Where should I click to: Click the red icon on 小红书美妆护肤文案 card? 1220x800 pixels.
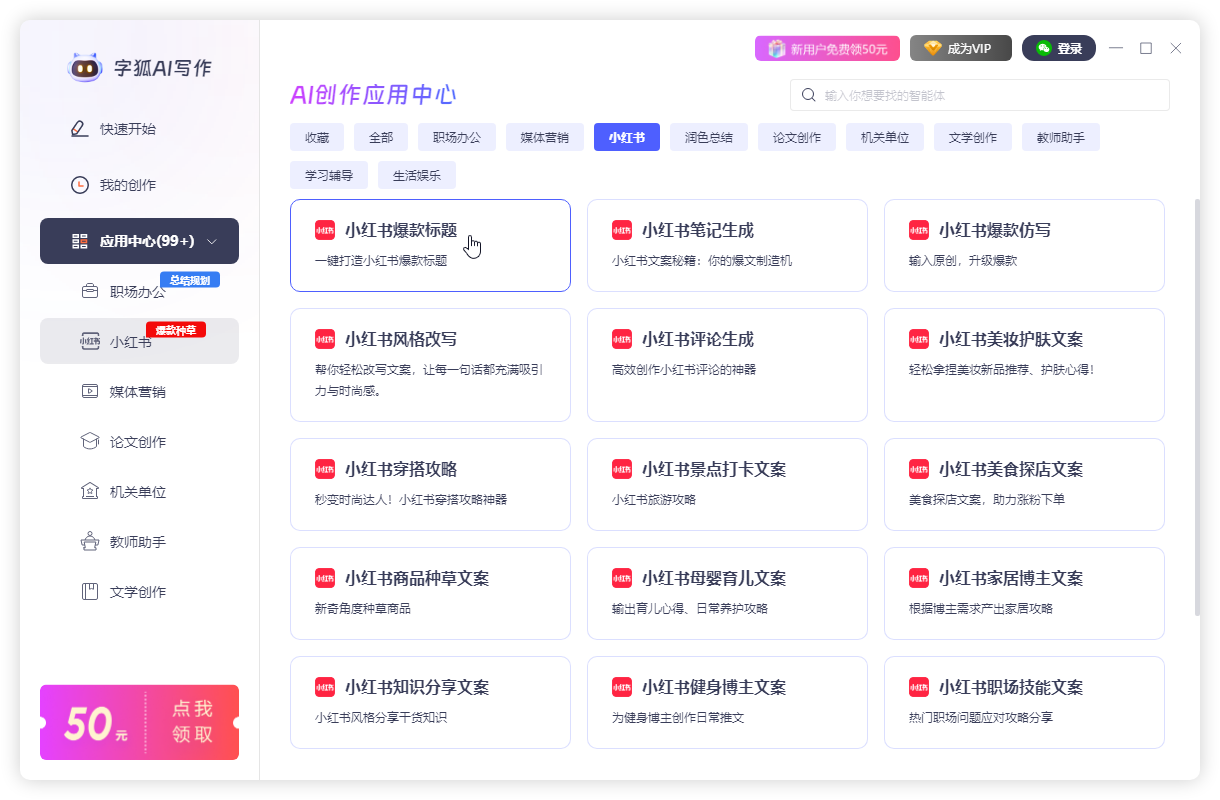pyautogui.click(x=919, y=339)
